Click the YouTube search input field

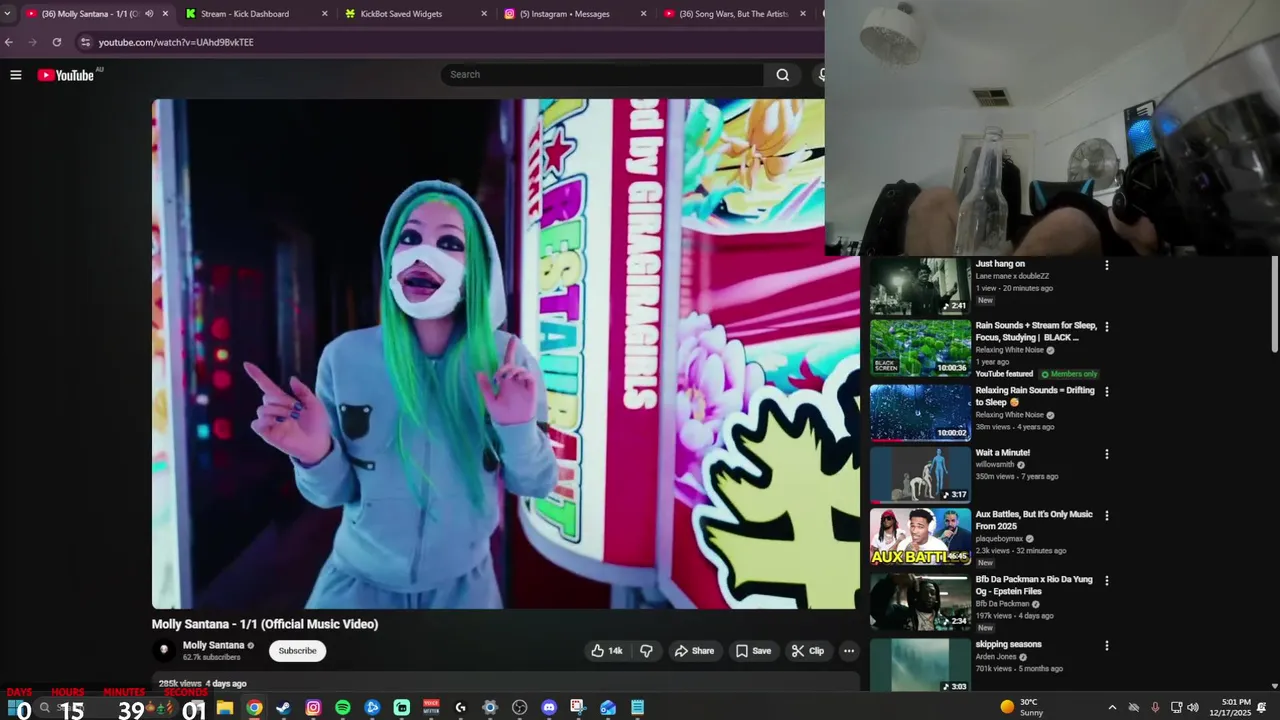tap(602, 75)
